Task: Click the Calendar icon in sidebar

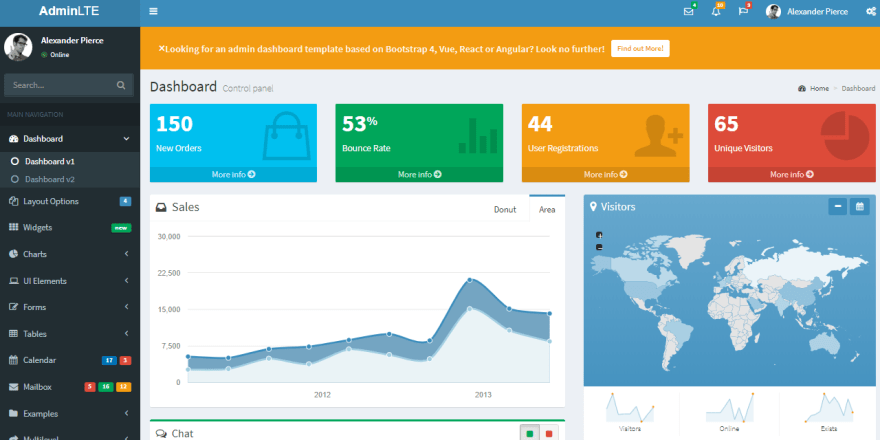Action: tap(13, 360)
